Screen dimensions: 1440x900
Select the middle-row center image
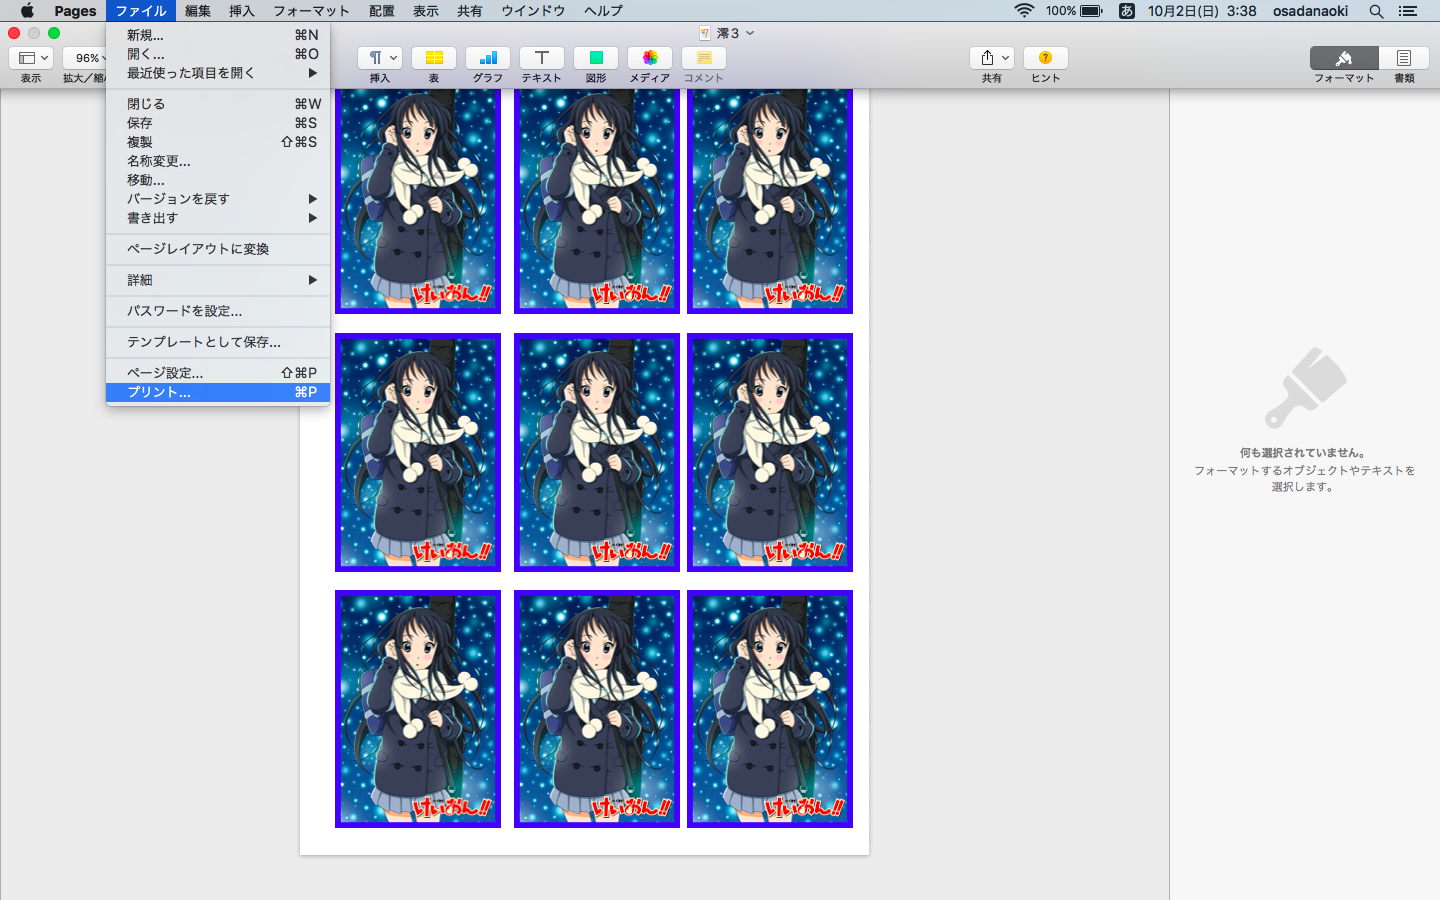[x=597, y=452]
